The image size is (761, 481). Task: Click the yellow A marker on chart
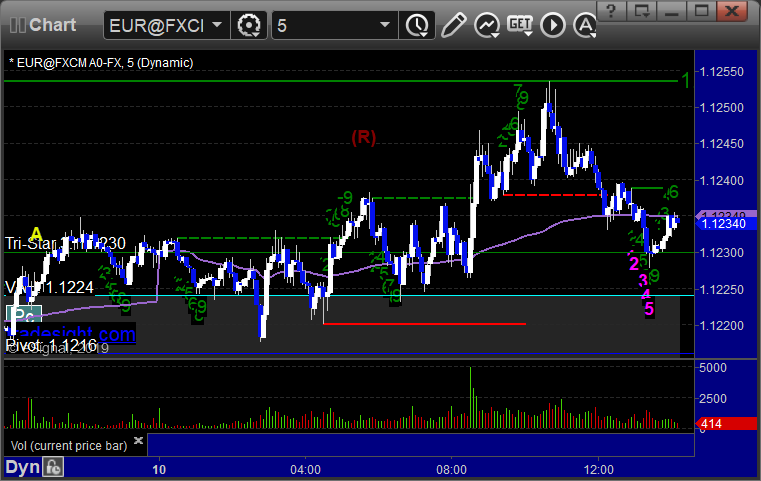[x=36, y=234]
